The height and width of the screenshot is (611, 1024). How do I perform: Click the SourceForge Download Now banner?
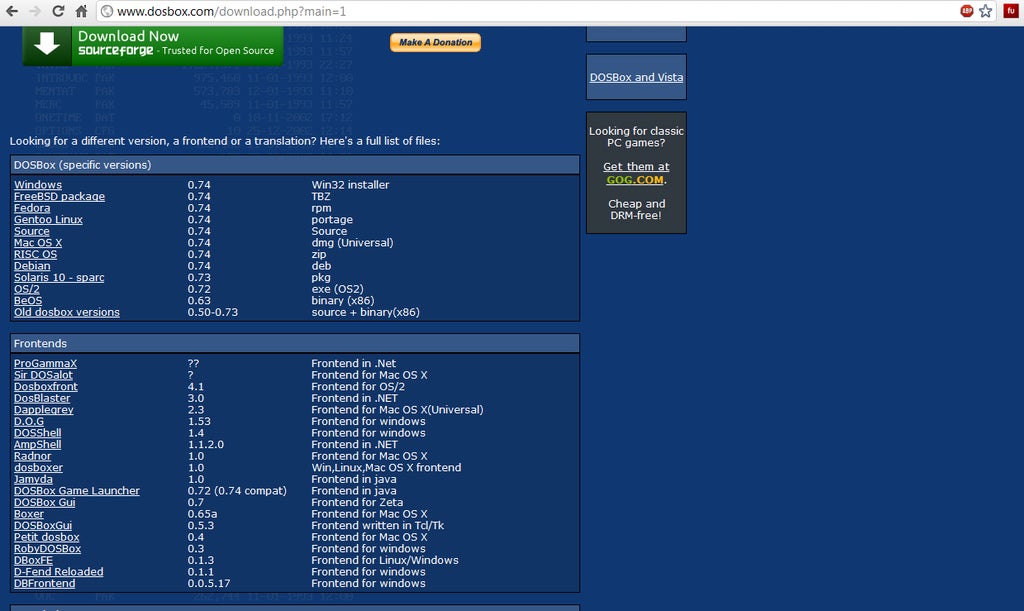tap(153, 45)
